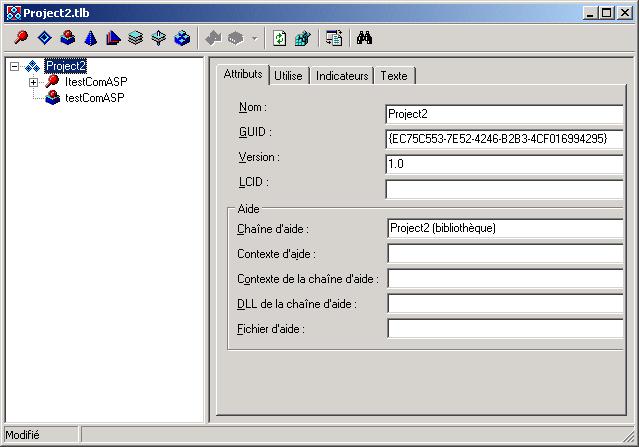Click the New Interface toolbar icon
Screen dimensions: 639x447
21,39
